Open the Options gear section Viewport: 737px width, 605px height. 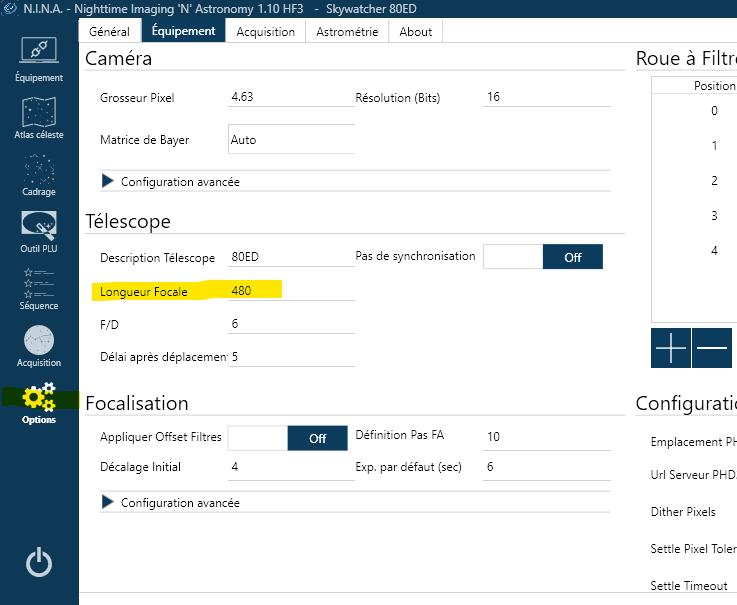pyautogui.click(x=39, y=403)
